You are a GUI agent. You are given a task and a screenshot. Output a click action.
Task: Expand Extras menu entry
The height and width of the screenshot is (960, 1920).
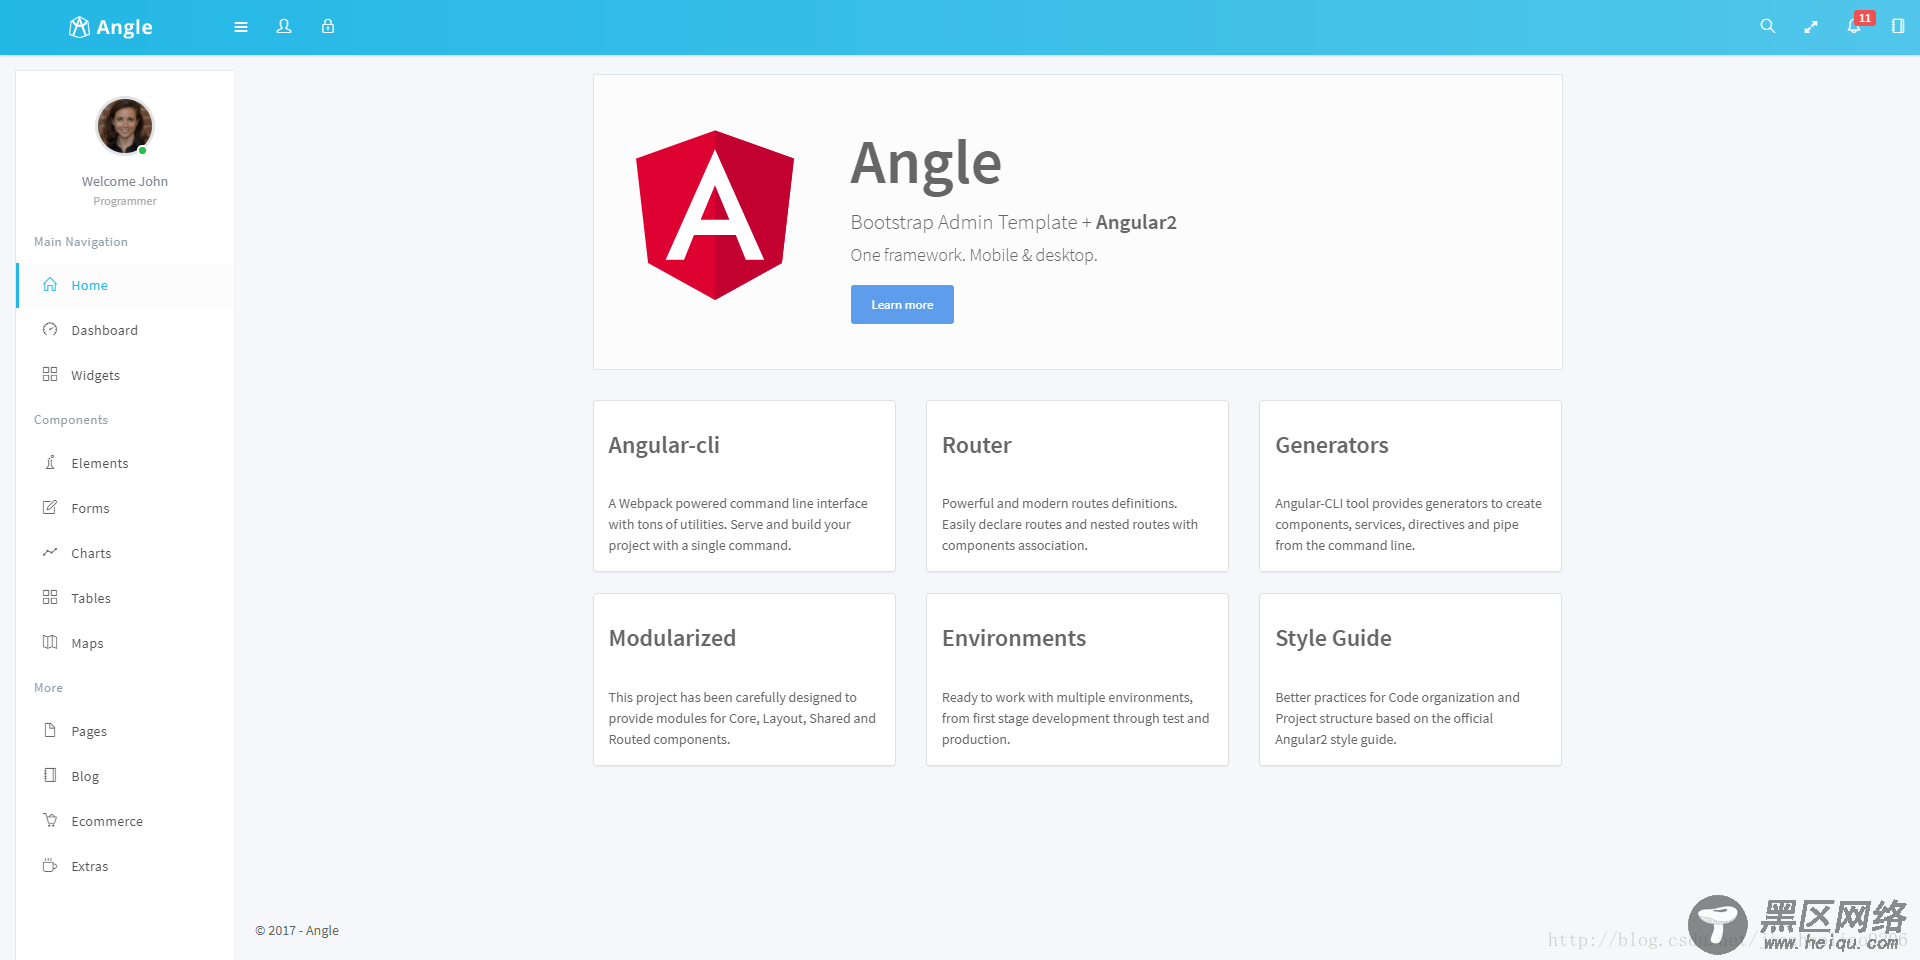pyautogui.click(x=125, y=866)
